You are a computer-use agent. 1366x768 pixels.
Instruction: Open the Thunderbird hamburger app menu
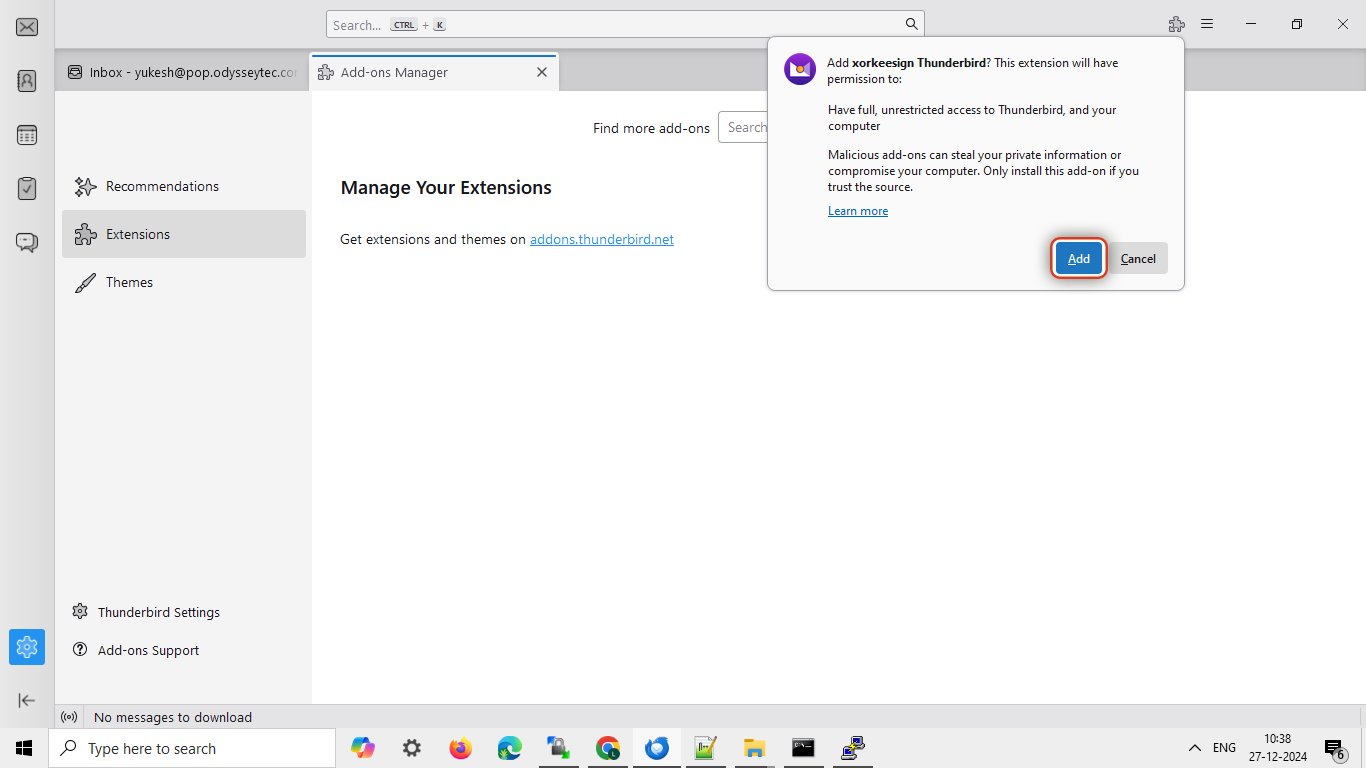click(1207, 24)
